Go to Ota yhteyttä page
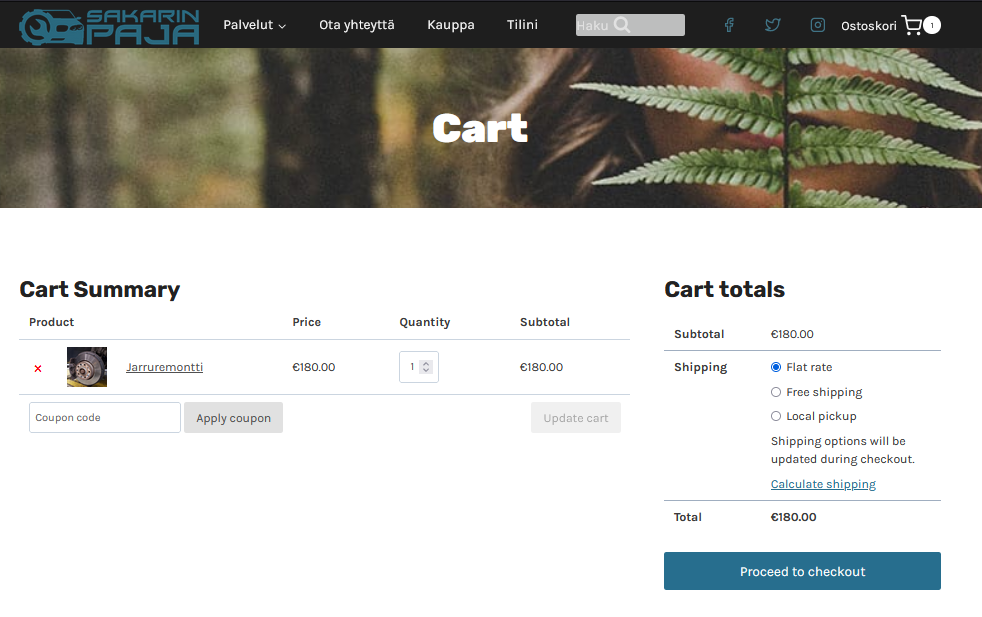Image resolution: width=982 pixels, height=617 pixels. point(356,25)
